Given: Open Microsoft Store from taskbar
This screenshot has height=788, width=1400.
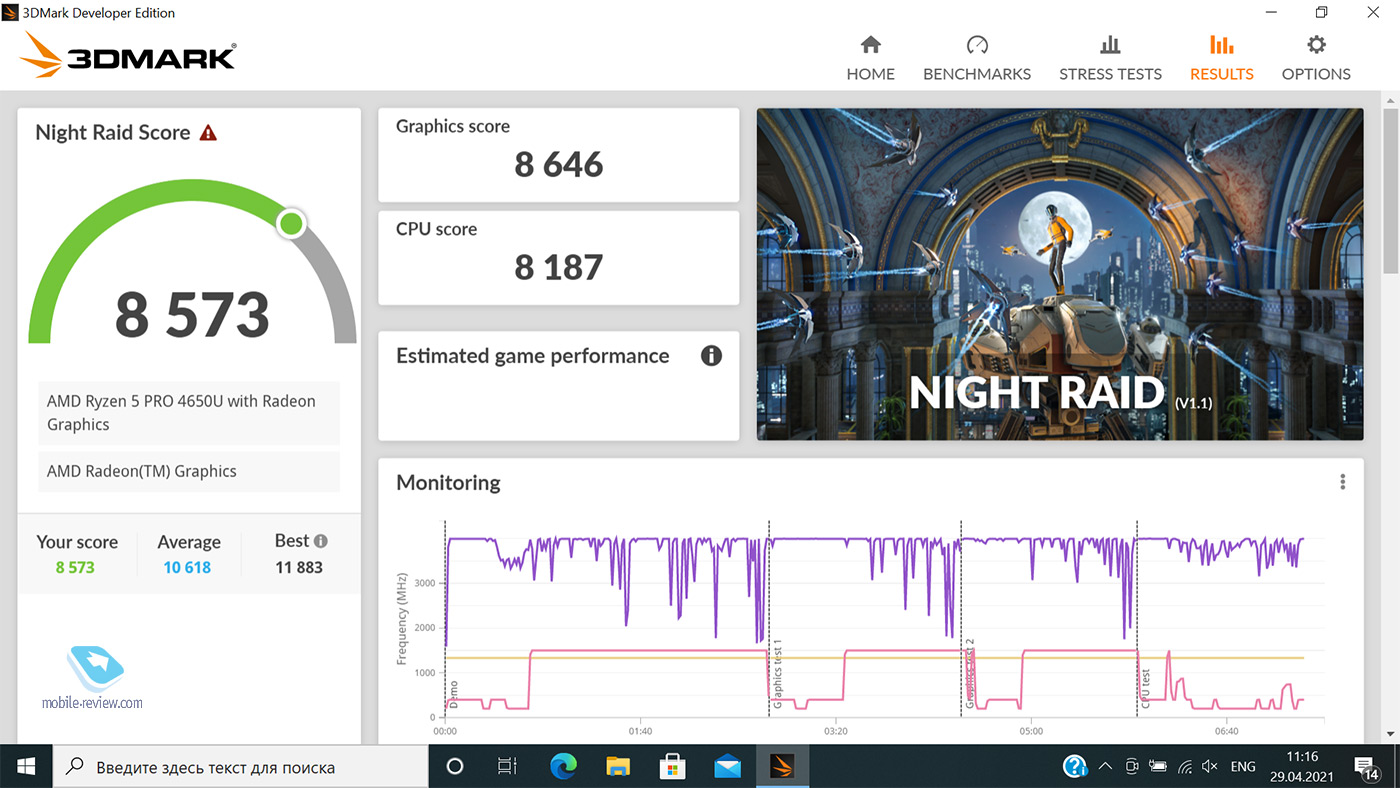Looking at the screenshot, I should (673, 767).
